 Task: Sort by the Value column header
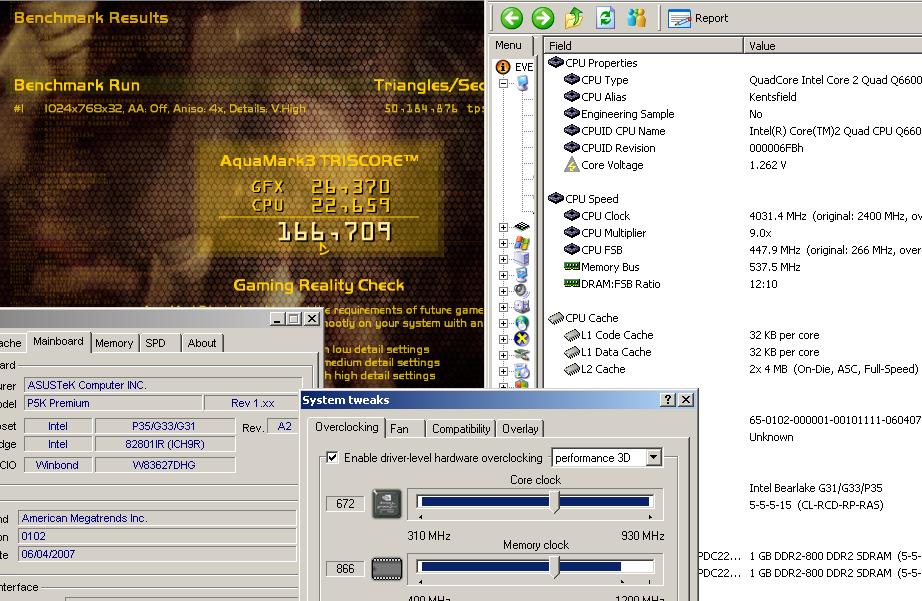coord(833,45)
